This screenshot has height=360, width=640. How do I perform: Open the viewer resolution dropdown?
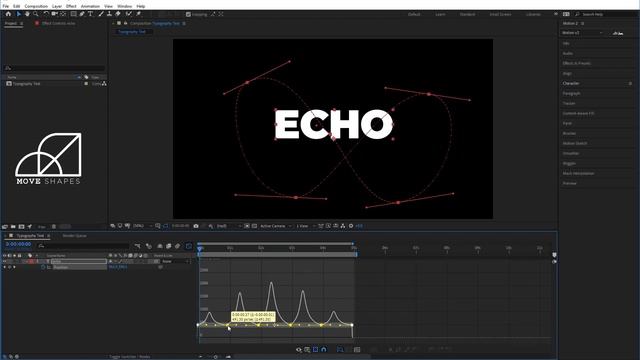229,226
